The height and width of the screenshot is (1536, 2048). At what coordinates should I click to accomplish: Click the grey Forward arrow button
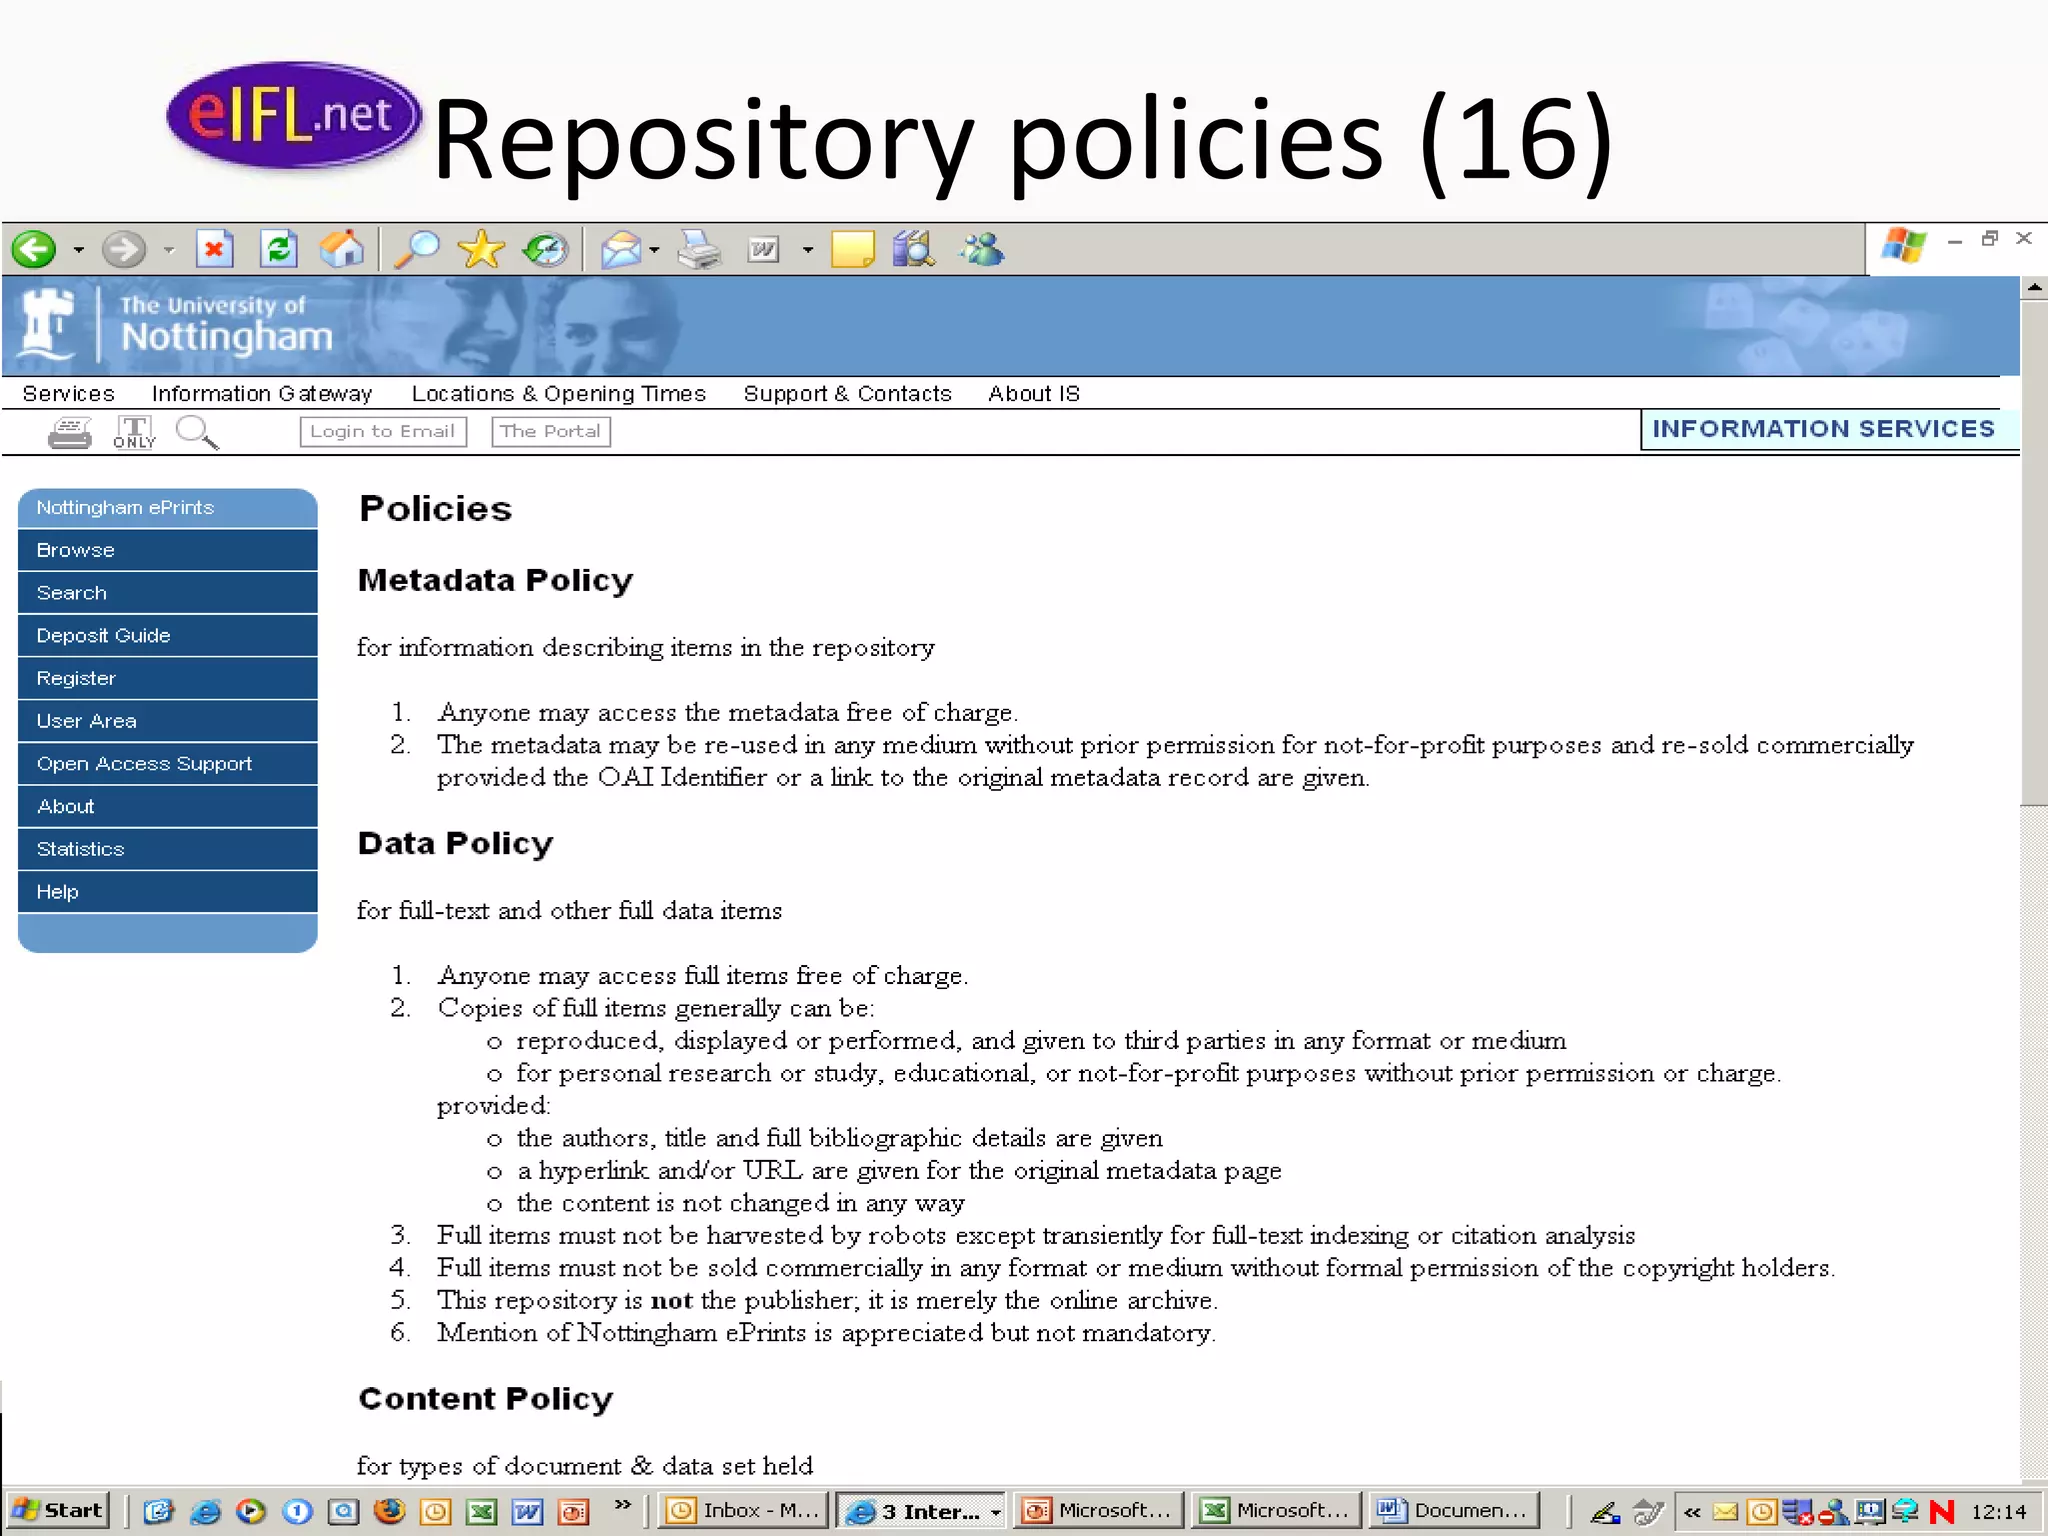click(x=124, y=249)
